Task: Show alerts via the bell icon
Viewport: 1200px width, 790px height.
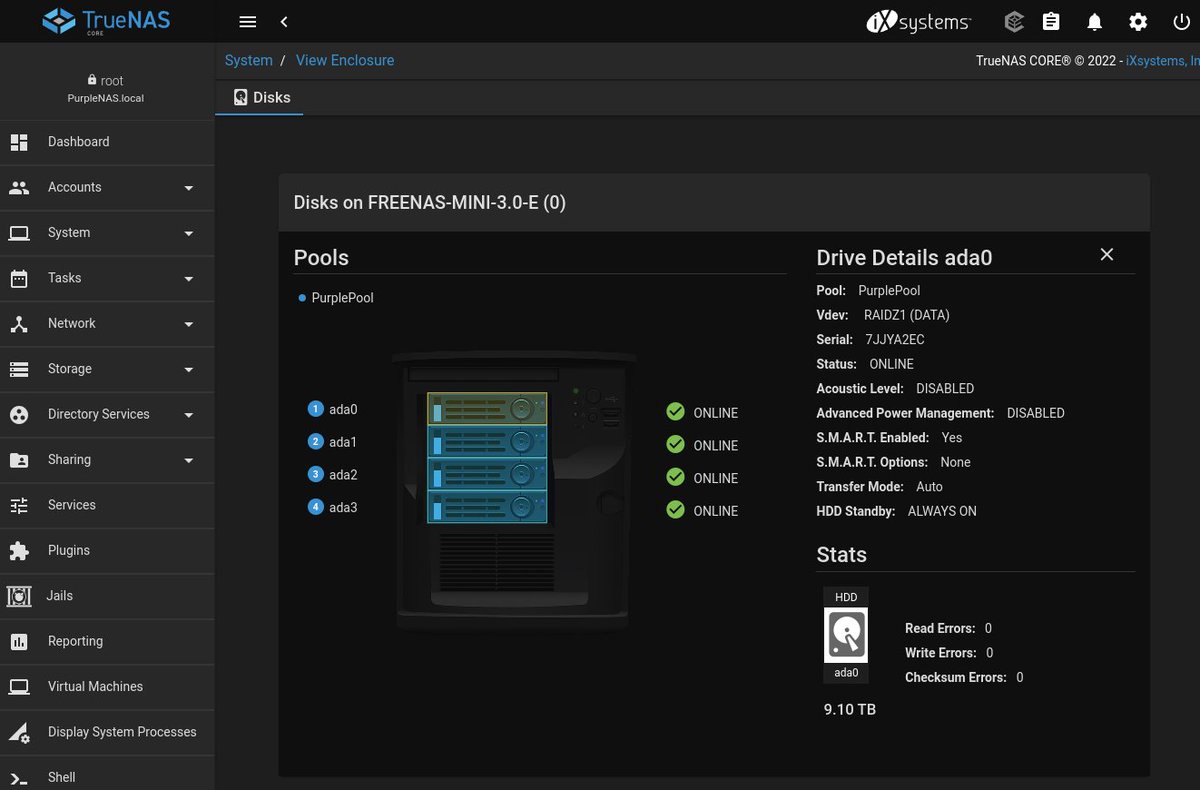Action: (x=1095, y=22)
